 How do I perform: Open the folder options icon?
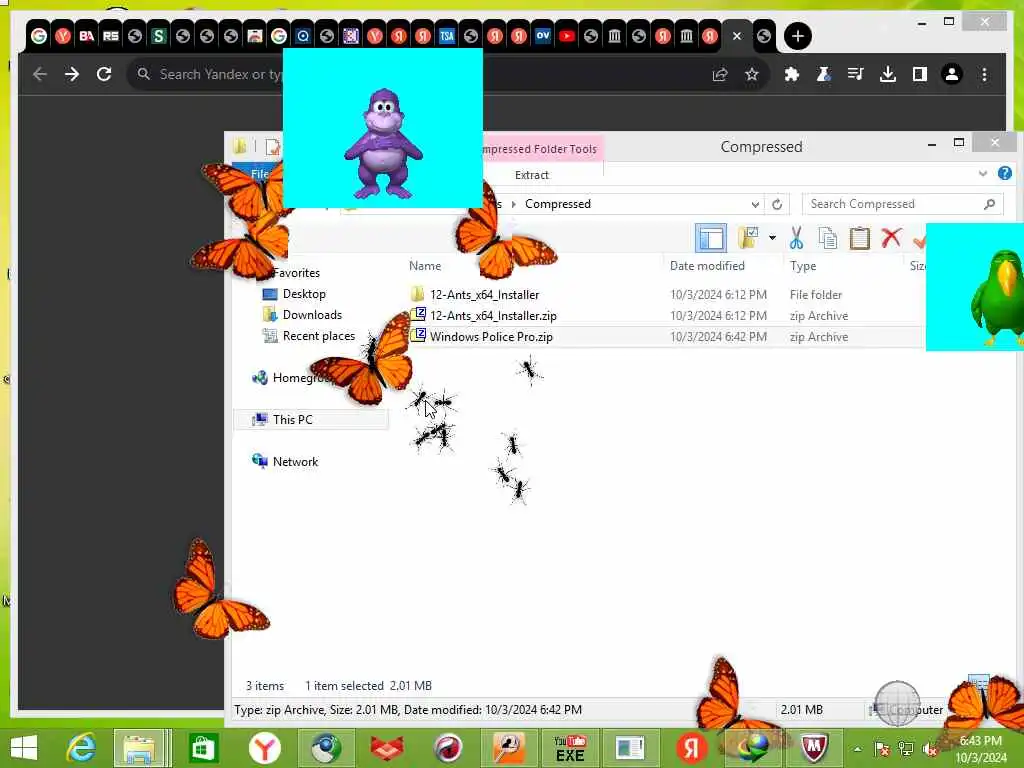coord(748,238)
